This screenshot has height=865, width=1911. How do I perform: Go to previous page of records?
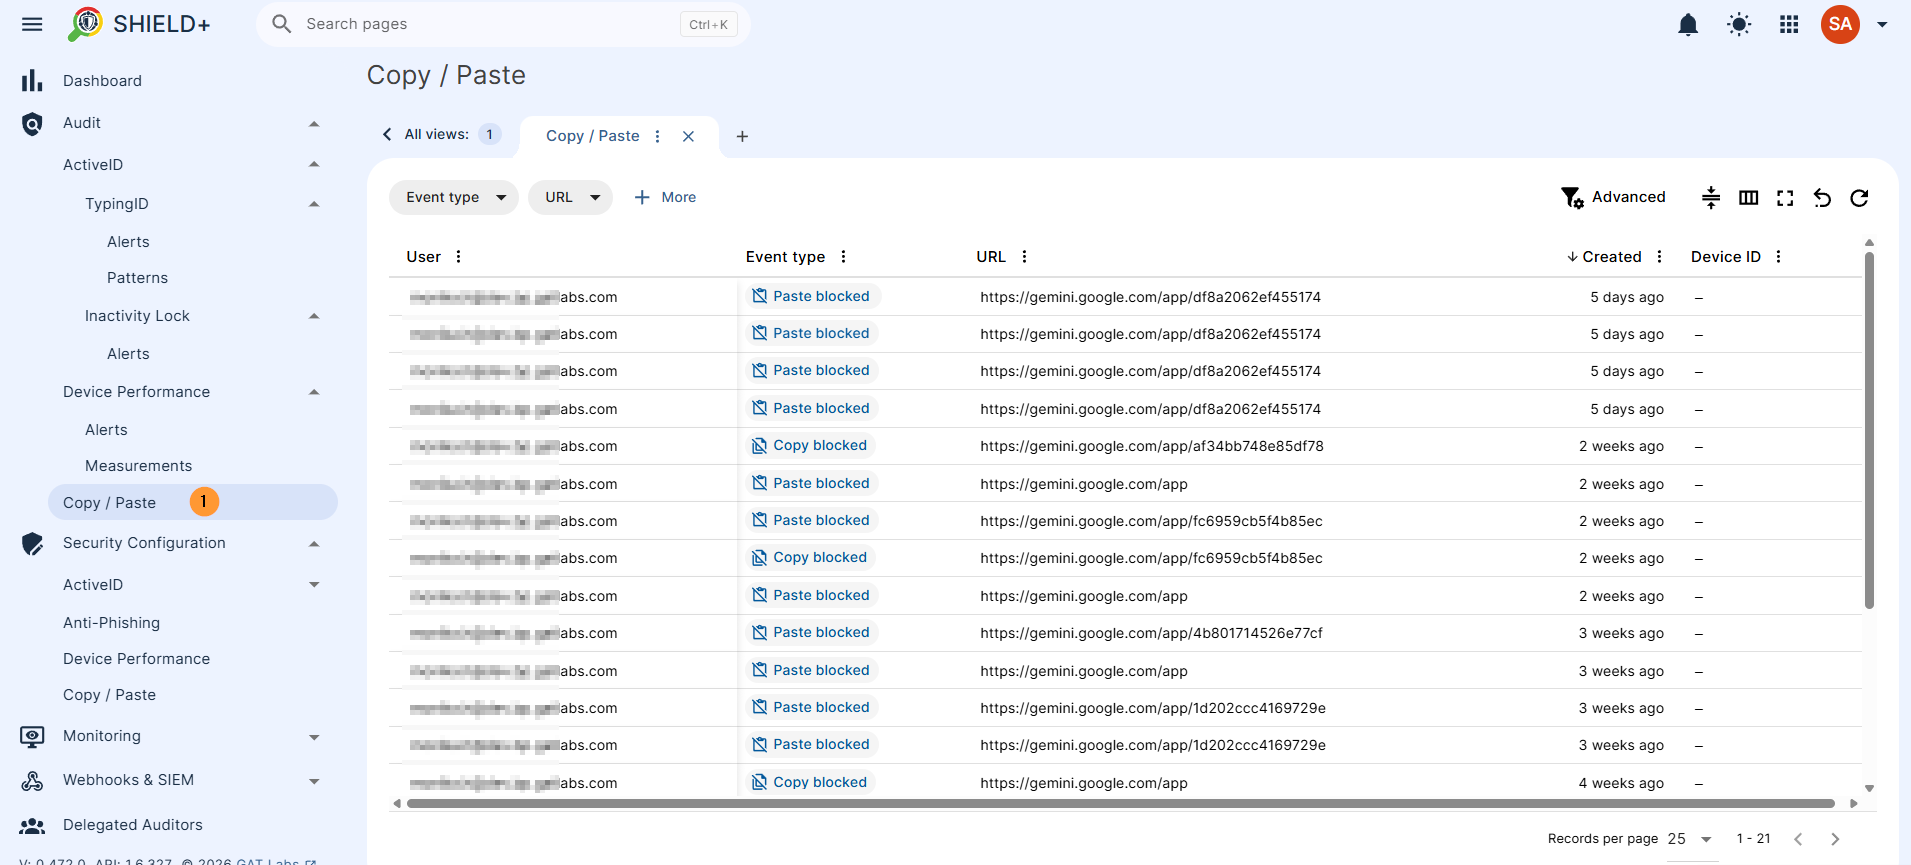tap(1798, 839)
